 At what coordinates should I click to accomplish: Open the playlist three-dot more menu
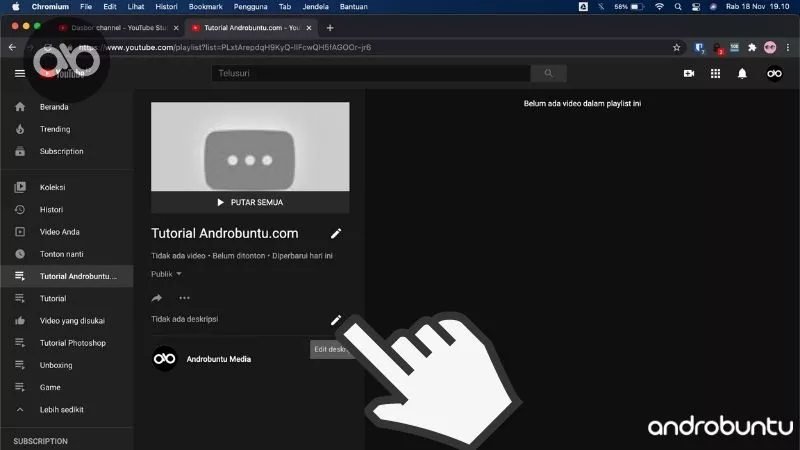[184, 298]
